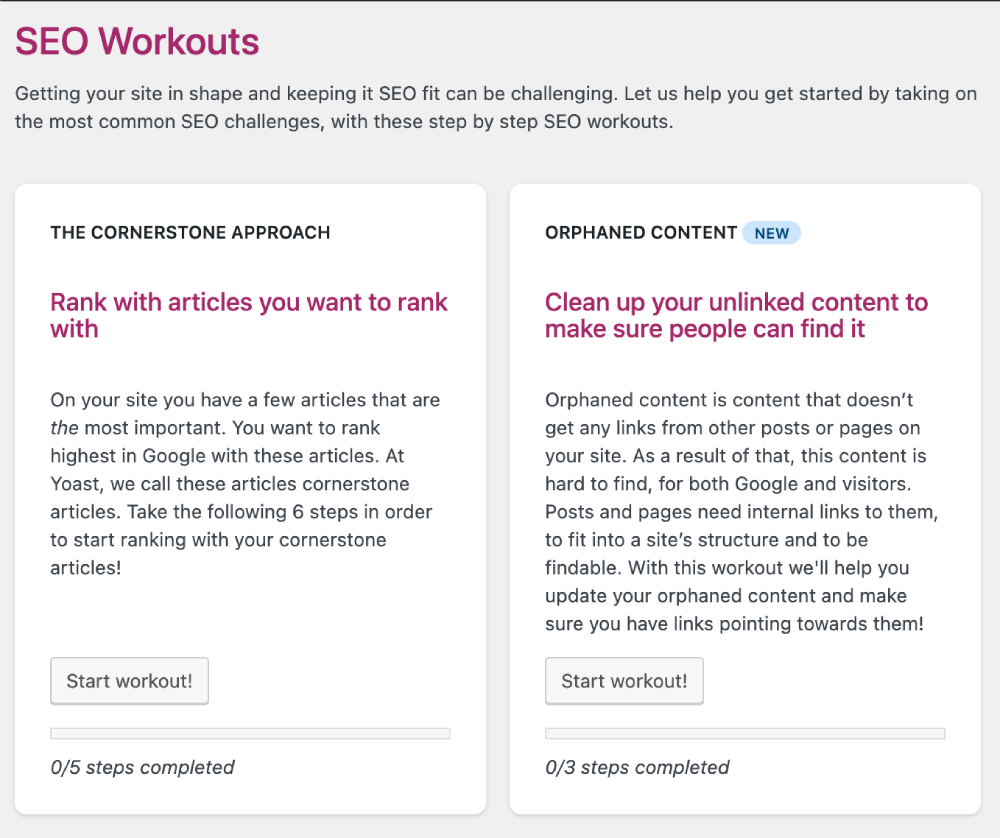Click the italic word "the" in cornerstone text
Viewport: 1000px width, 838px height.
pyautogui.click(x=64, y=428)
